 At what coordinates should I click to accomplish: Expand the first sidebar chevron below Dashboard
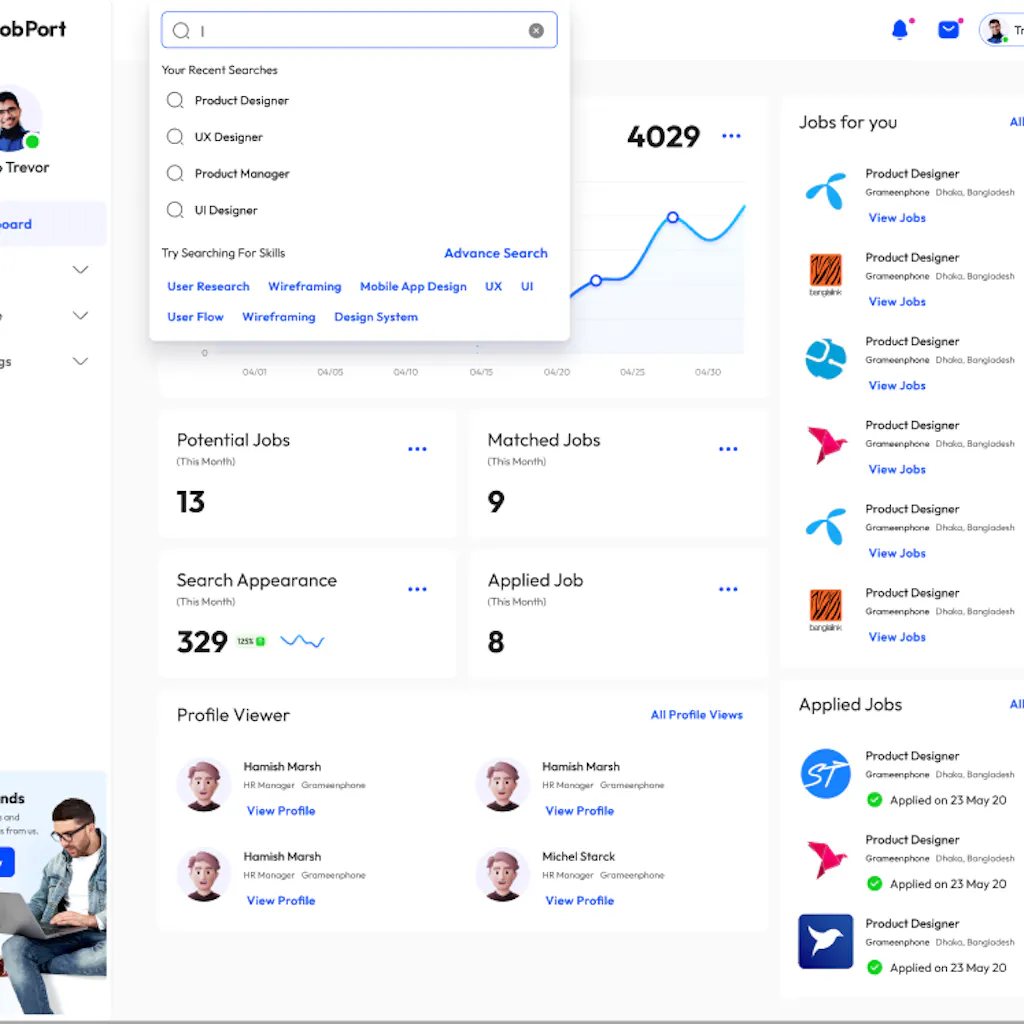point(81,270)
